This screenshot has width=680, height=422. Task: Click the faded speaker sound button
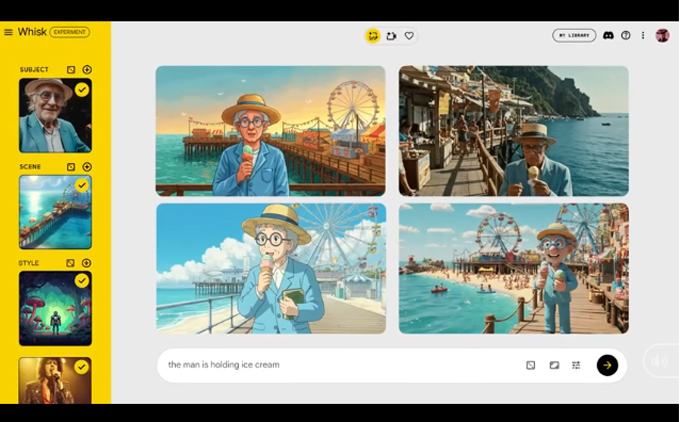659,361
